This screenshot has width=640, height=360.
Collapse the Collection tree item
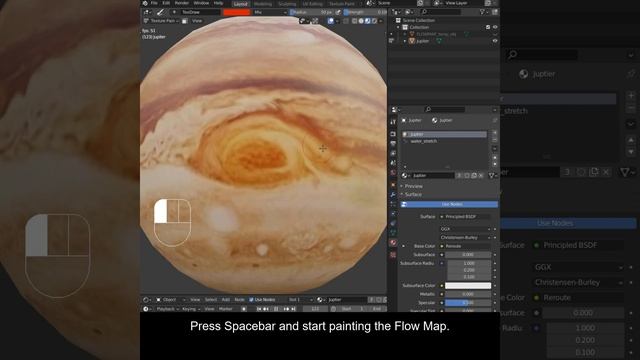click(x=398, y=27)
